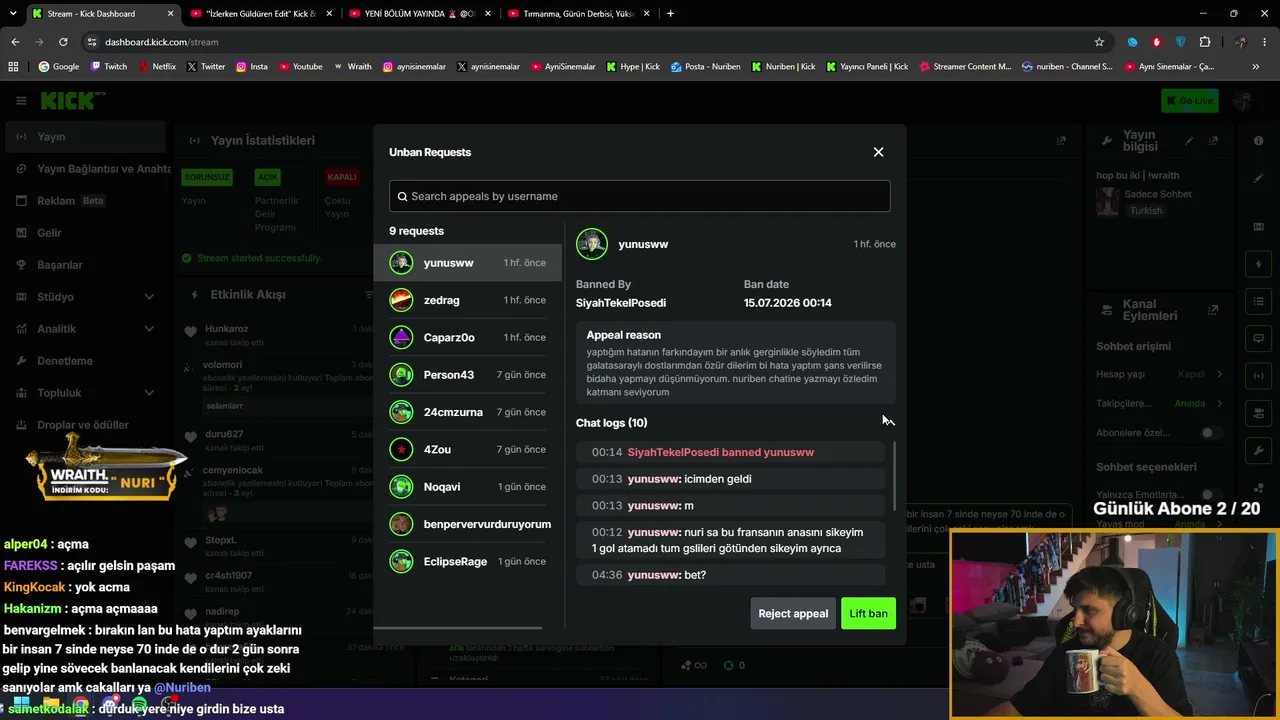Open benpervervurduruyorum's unban request
This screenshot has width=1280, height=720.
468,524
